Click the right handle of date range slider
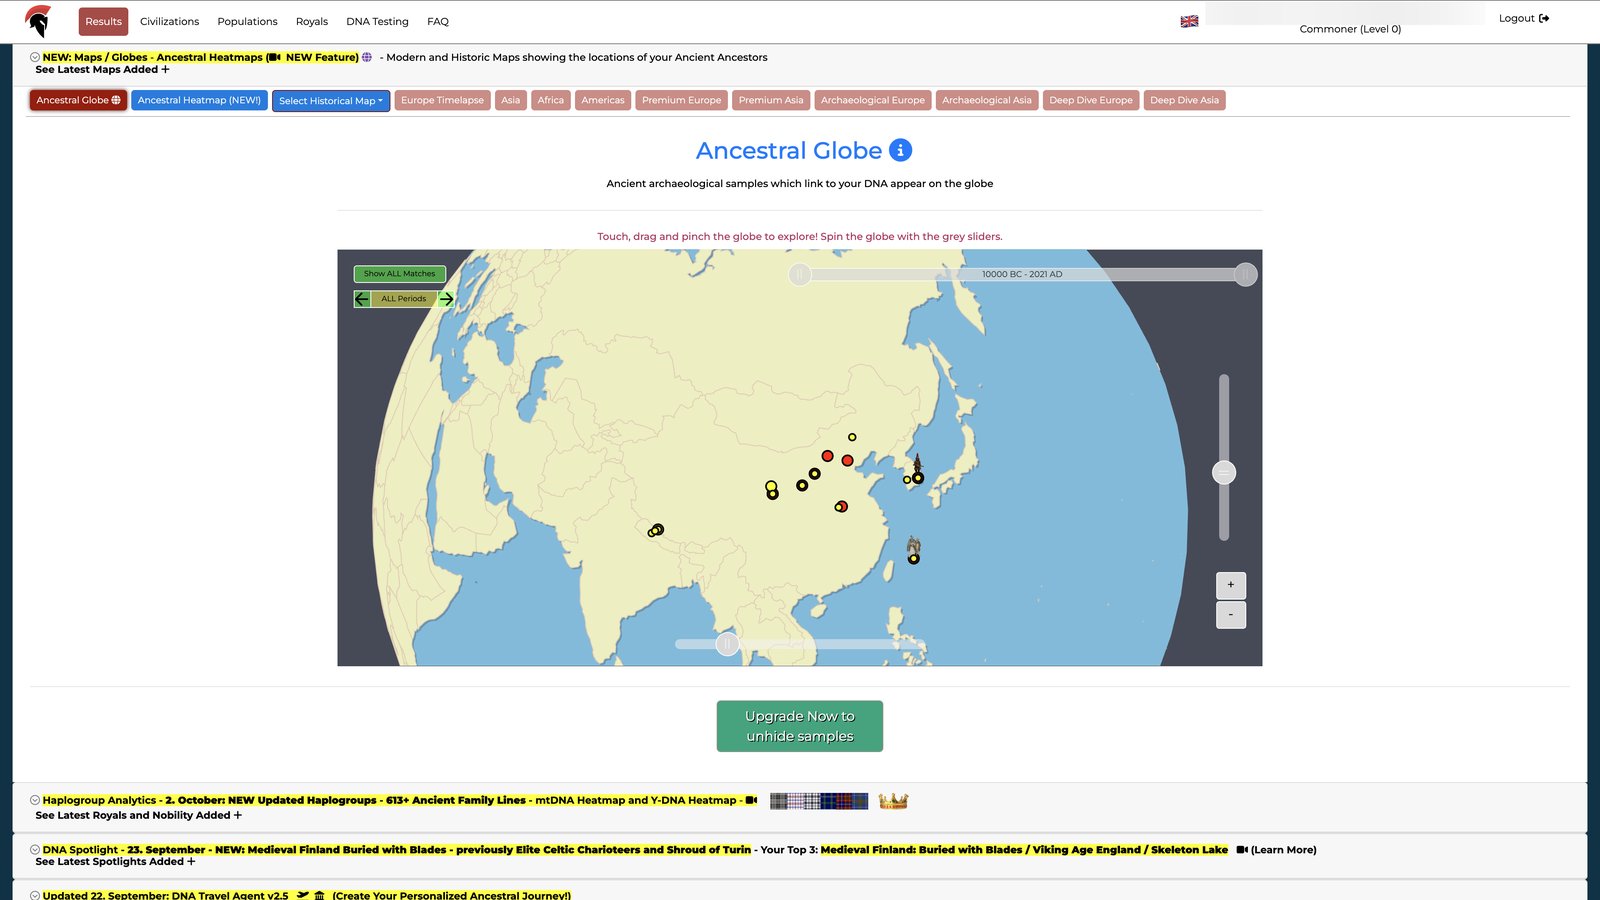The image size is (1600, 900). pyautogui.click(x=1245, y=274)
